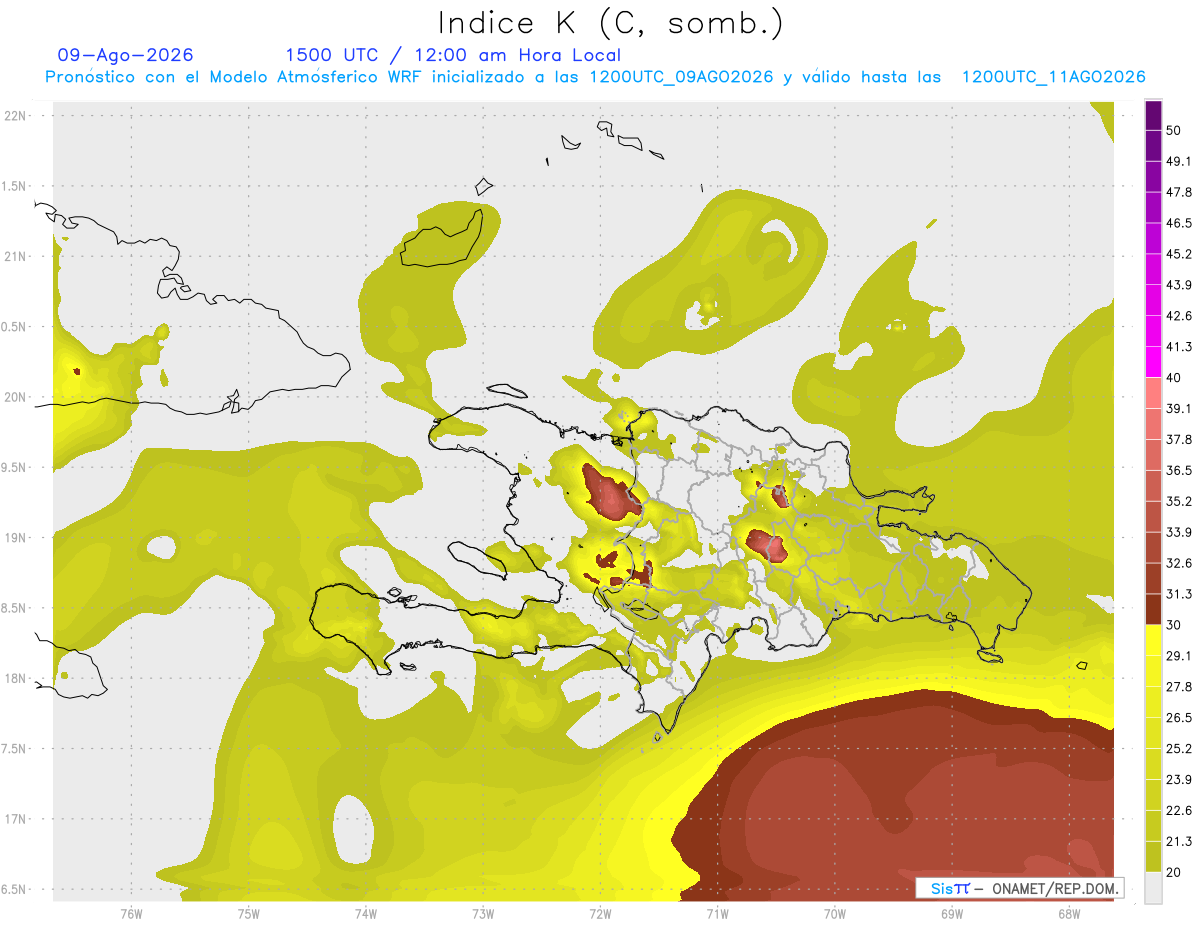The image size is (1200, 927).
Task: Click the longitude label "72W"
Action: [x=600, y=914]
